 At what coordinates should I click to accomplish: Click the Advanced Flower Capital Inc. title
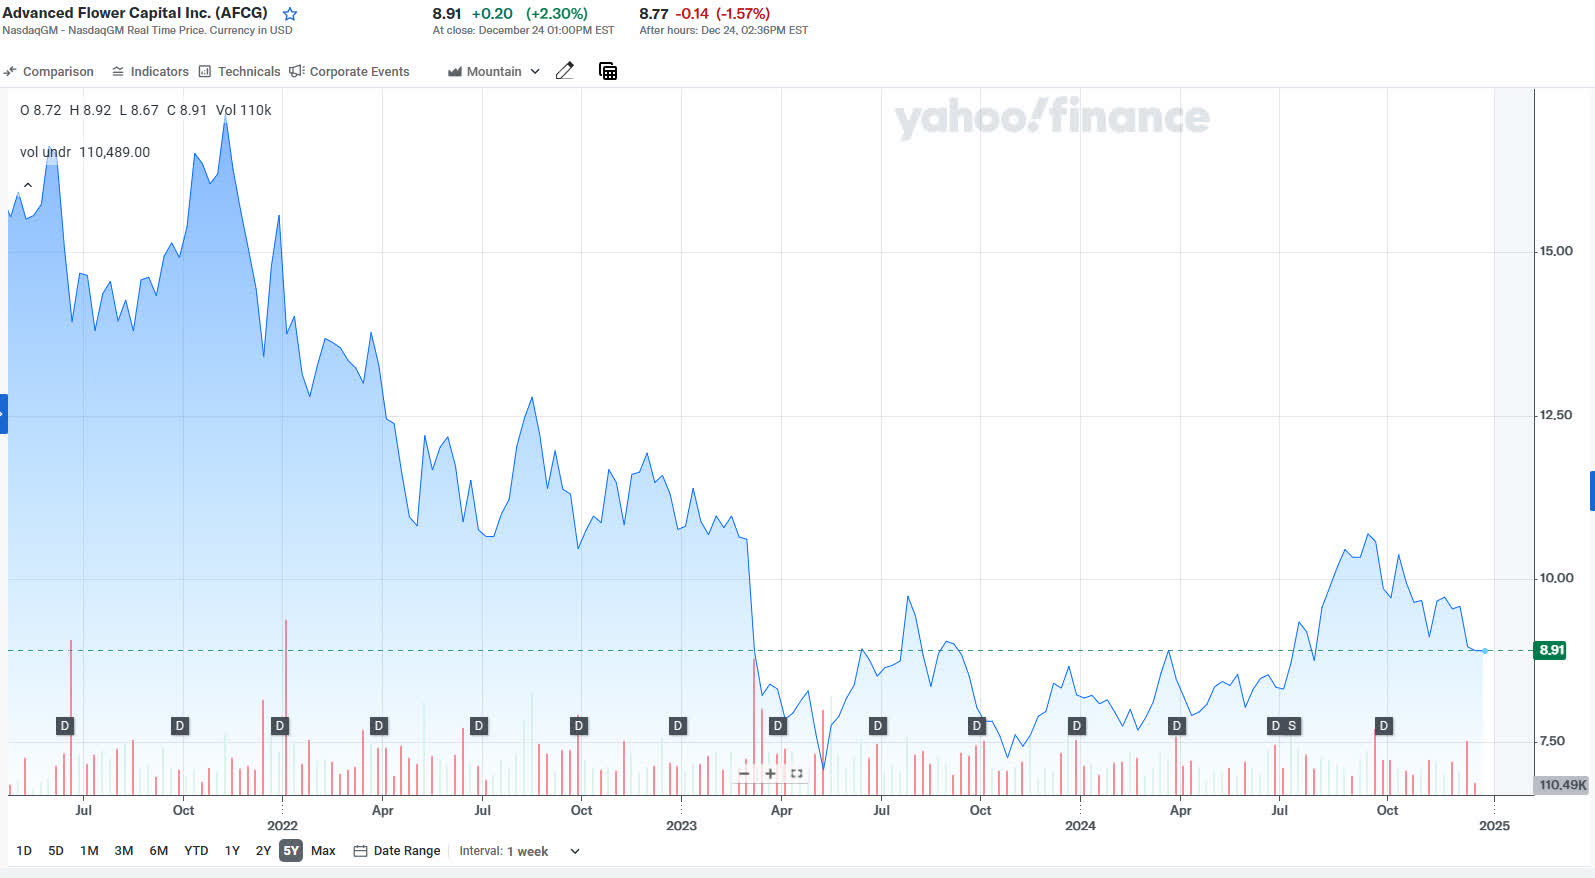click(135, 13)
